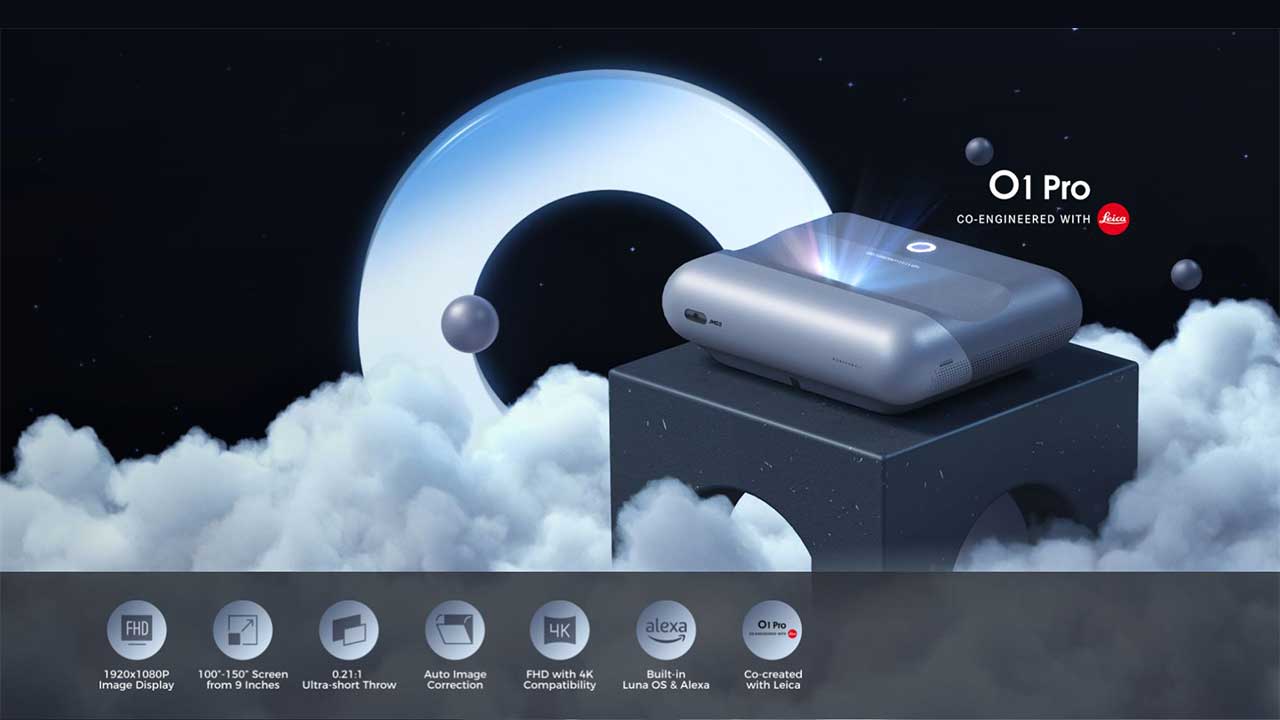Click the Built-in Luna OS & Alexa label
The width and height of the screenshot is (1280, 720).
pyautogui.click(x=666, y=680)
